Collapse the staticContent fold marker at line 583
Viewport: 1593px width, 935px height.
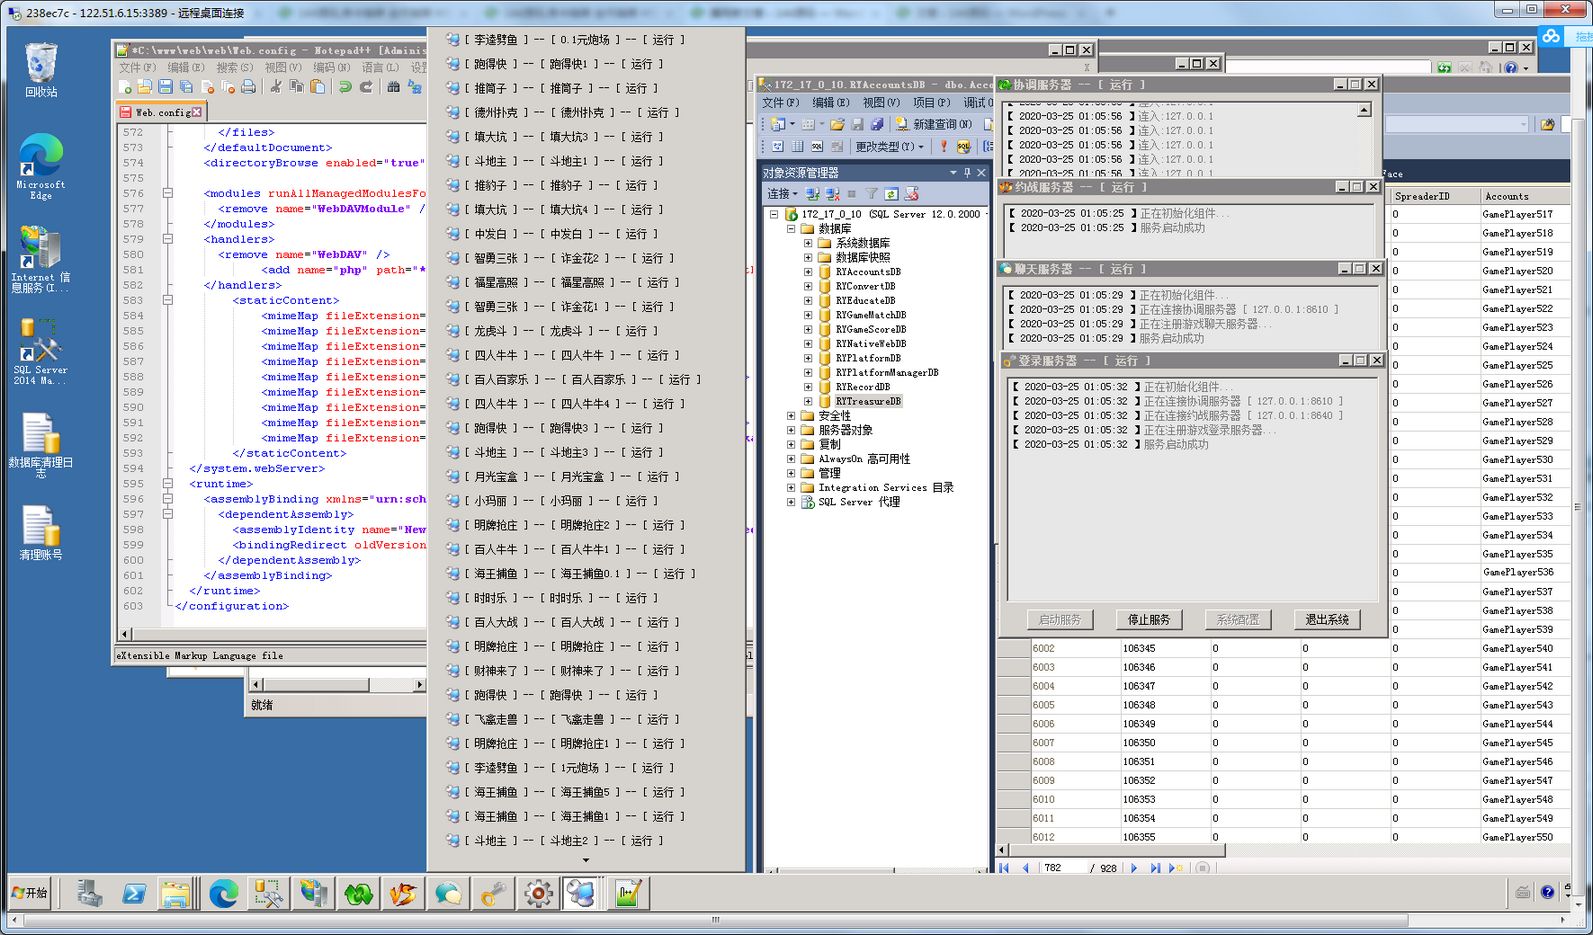point(168,300)
